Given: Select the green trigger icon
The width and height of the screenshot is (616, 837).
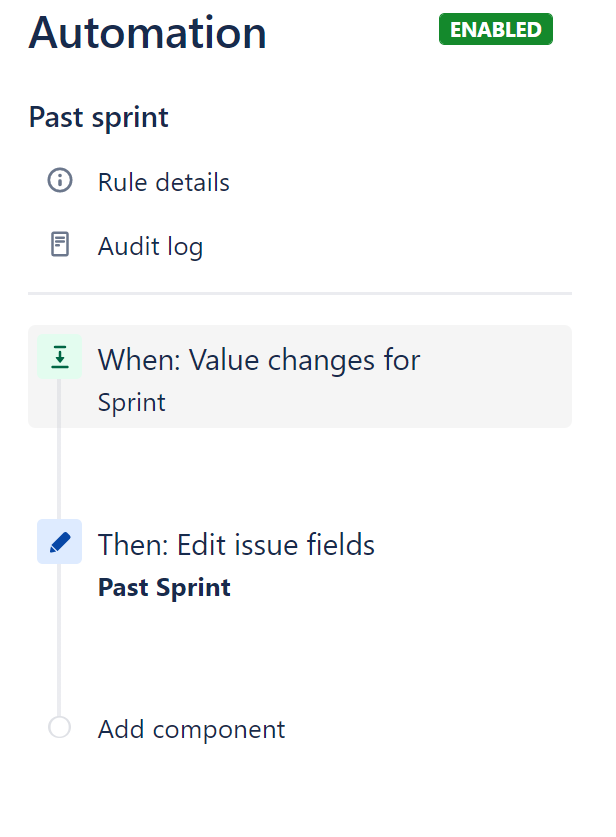Looking at the screenshot, I should 60,358.
